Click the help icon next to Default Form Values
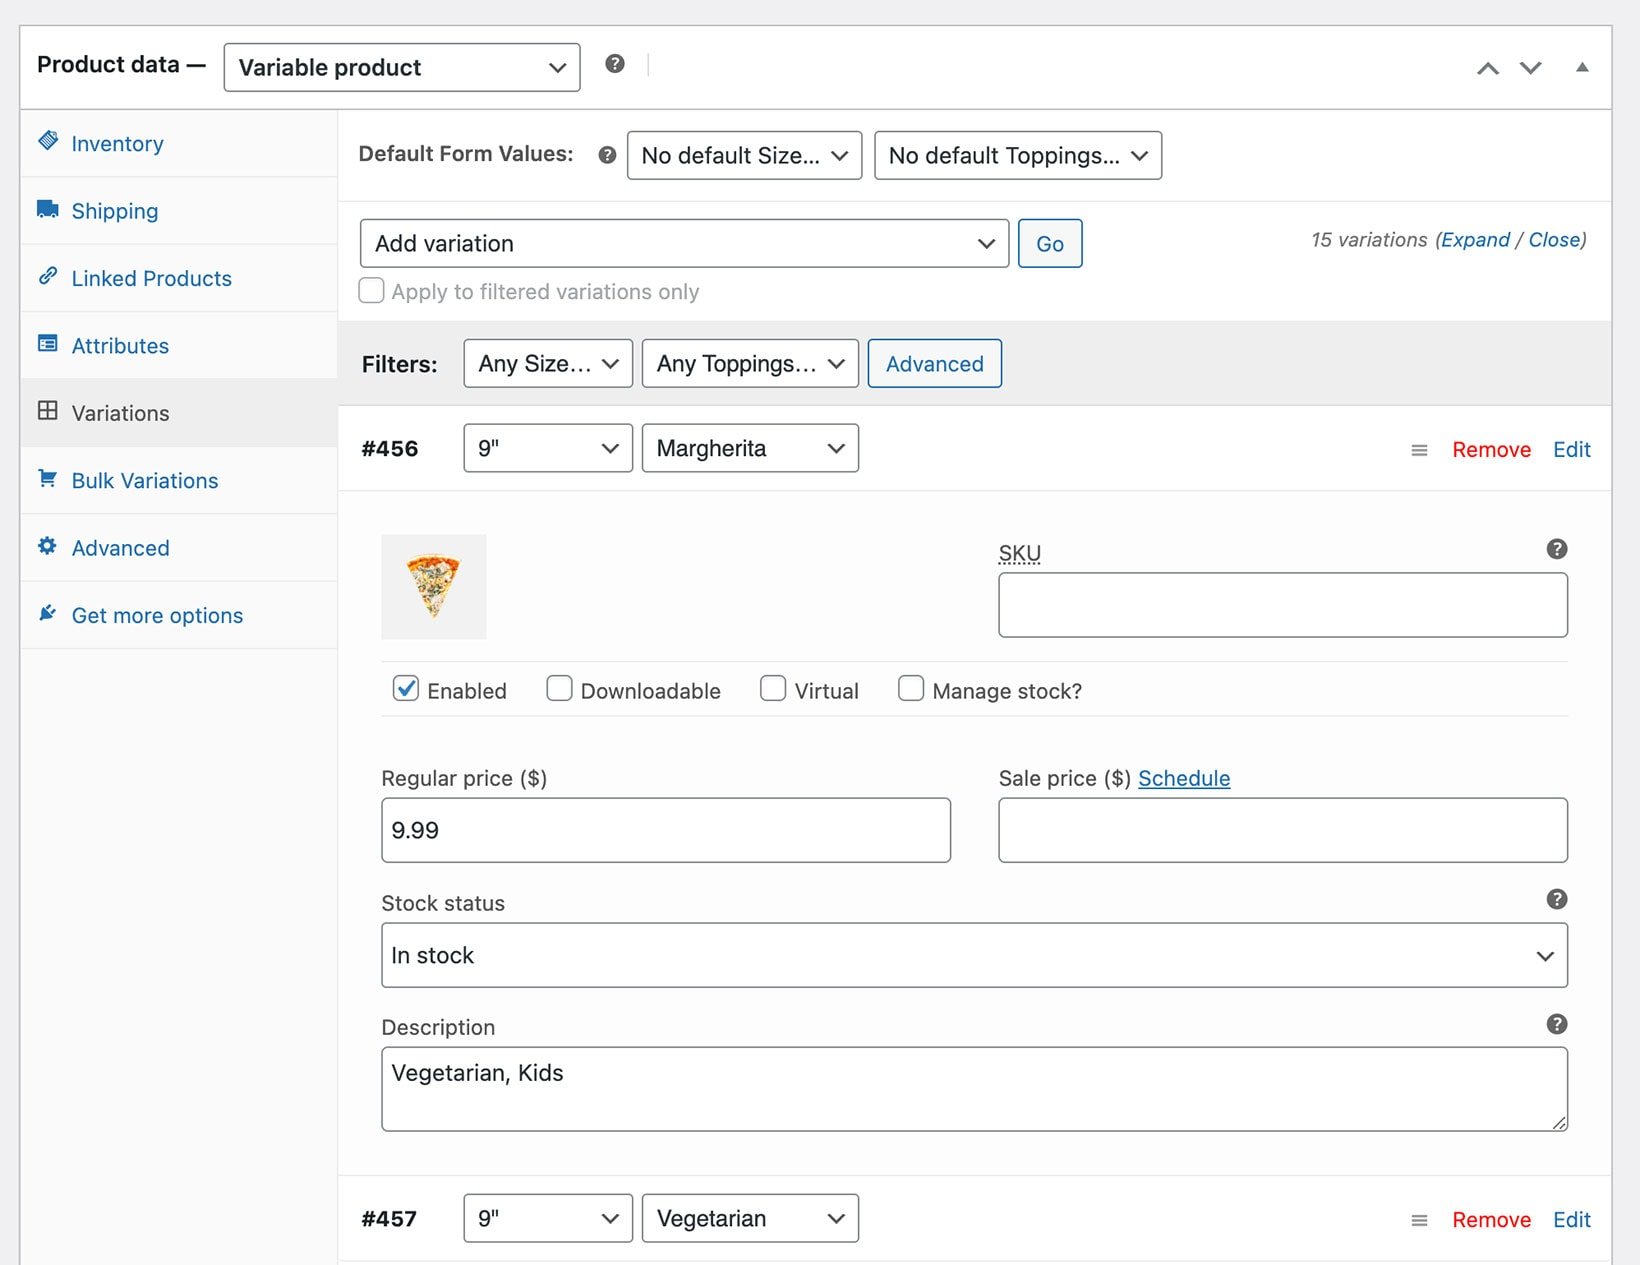The width and height of the screenshot is (1640, 1265). [607, 154]
